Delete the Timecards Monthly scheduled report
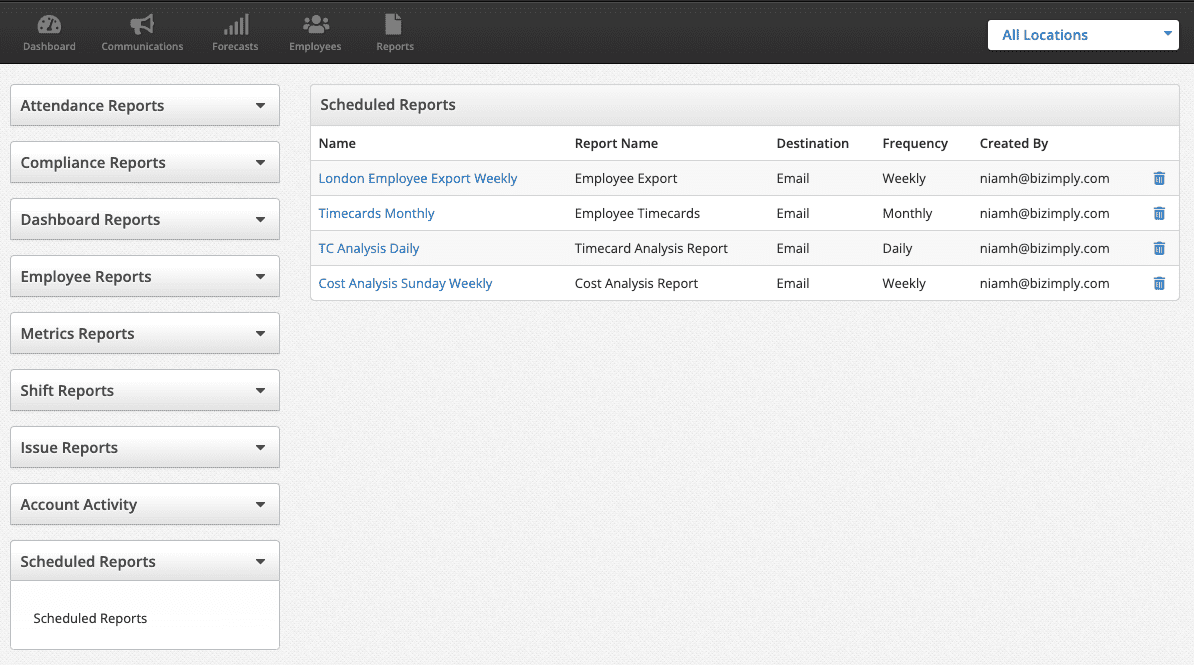The width and height of the screenshot is (1194, 665). 1159,214
